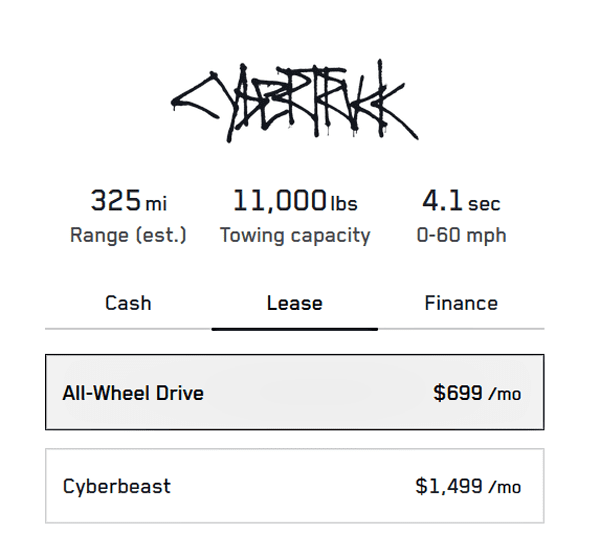600x534 pixels.
Task: Switch to the Cash tab
Action: [128, 303]
